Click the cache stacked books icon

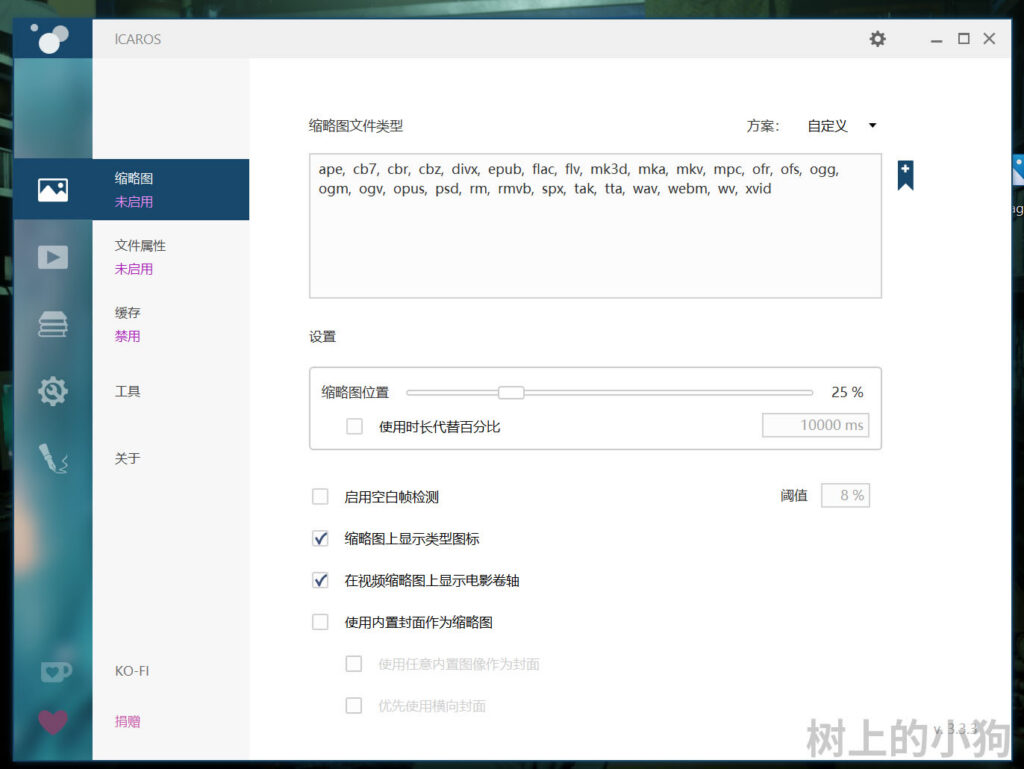click(52, 324)
